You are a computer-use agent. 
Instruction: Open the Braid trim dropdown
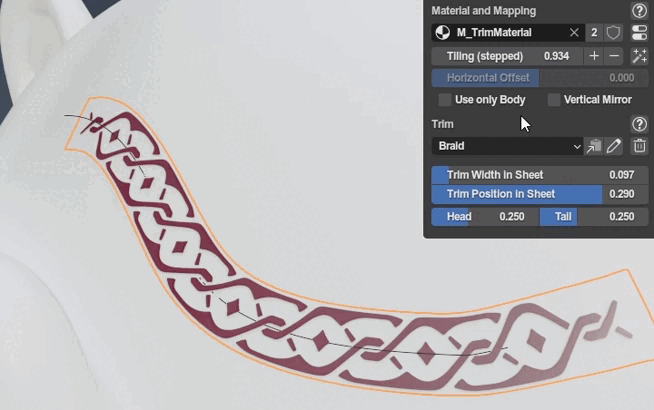click(507, 146)
